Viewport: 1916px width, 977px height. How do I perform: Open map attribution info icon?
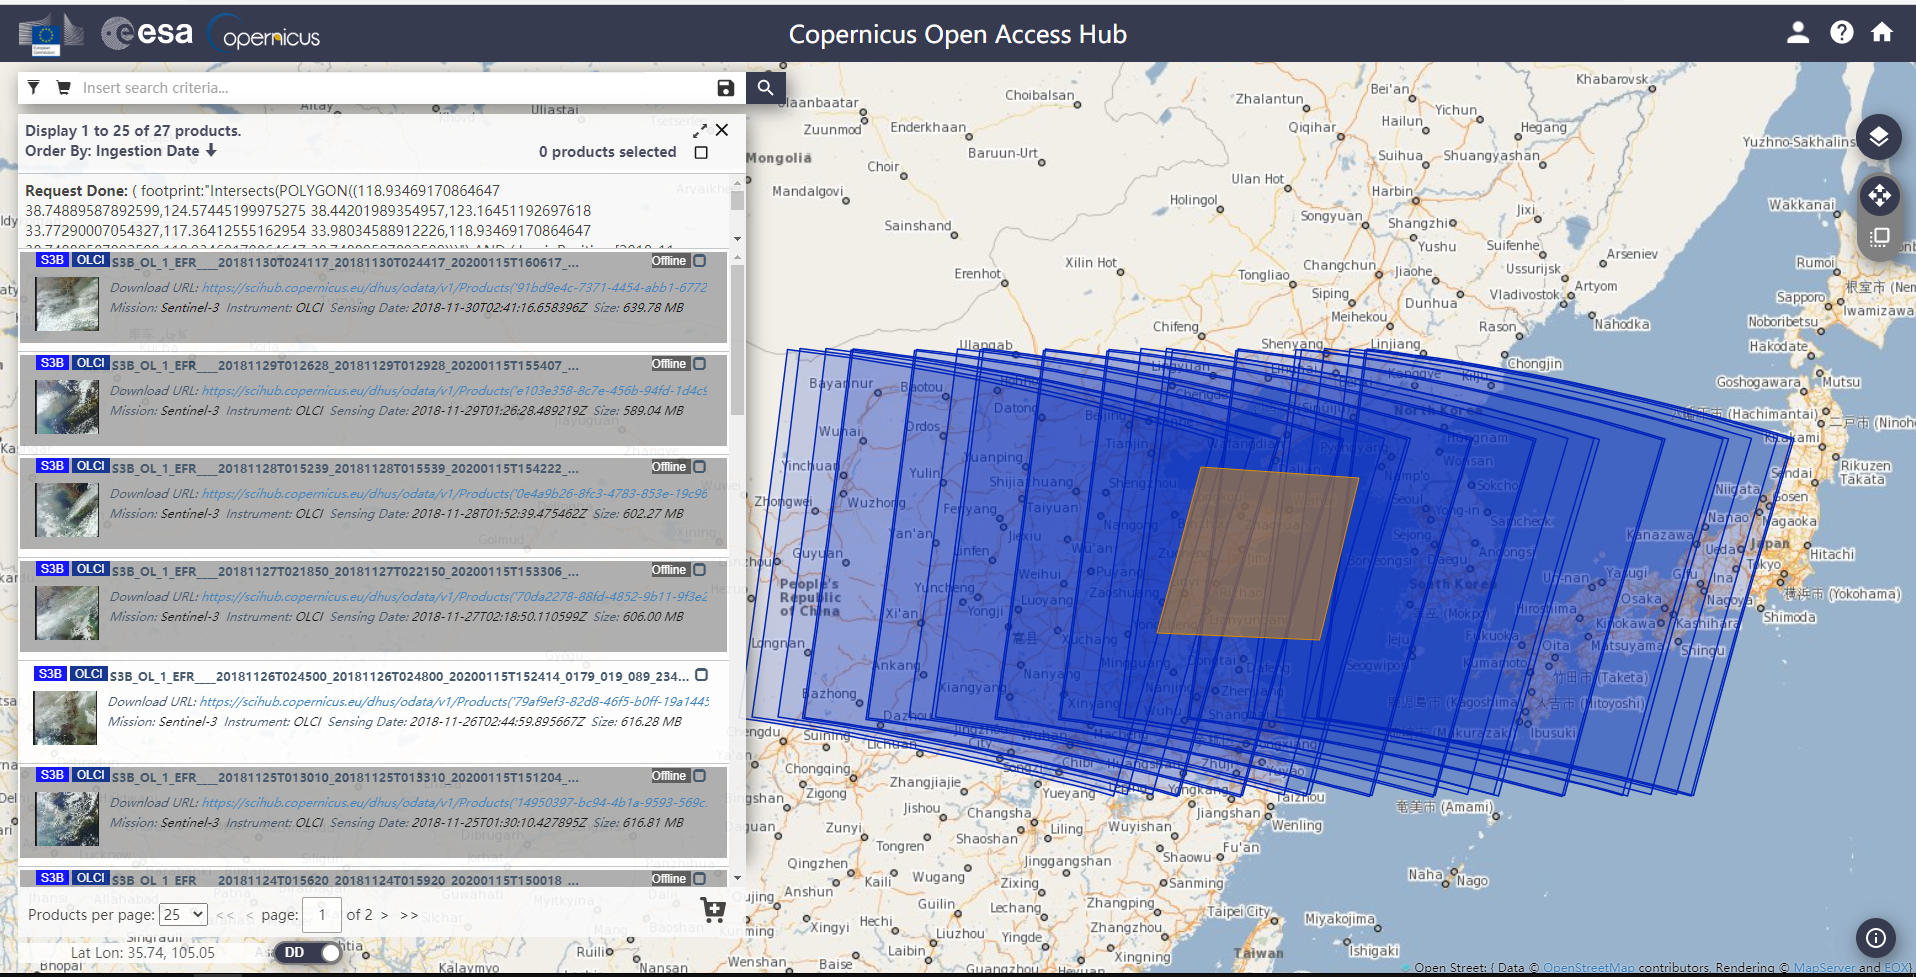pos(1876,938)
